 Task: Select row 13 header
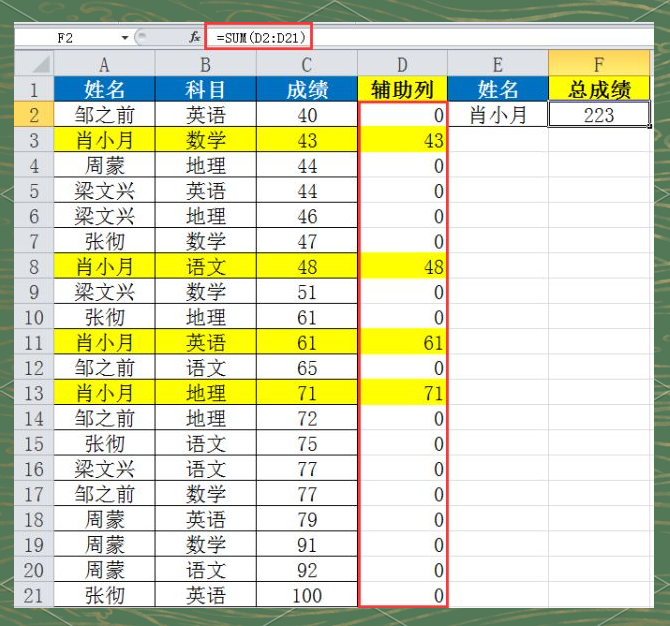[34, 393]
